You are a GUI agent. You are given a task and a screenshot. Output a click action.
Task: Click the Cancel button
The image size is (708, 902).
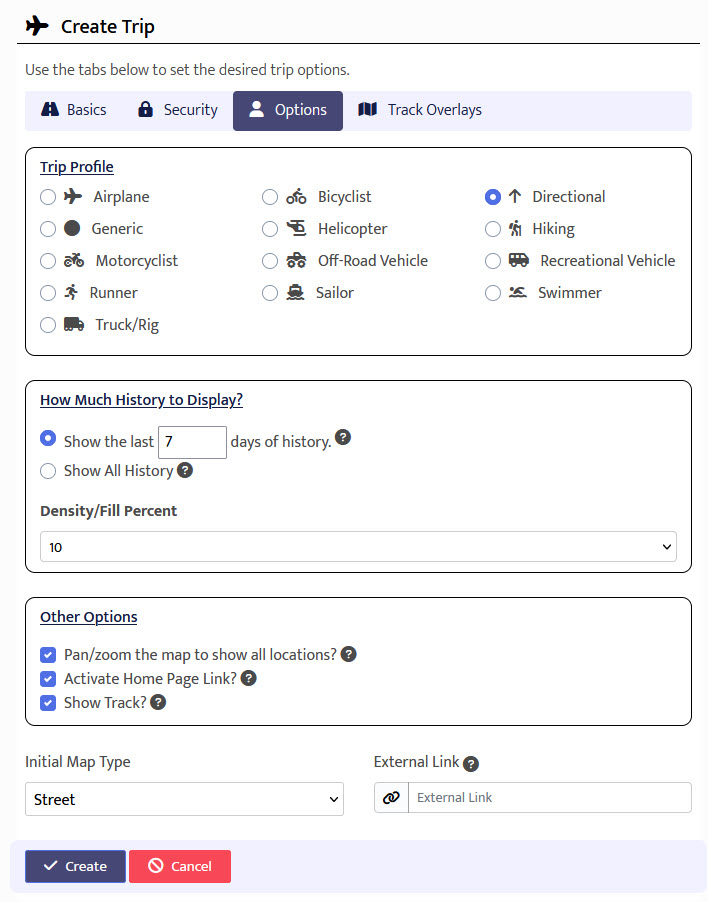[180, 866]
